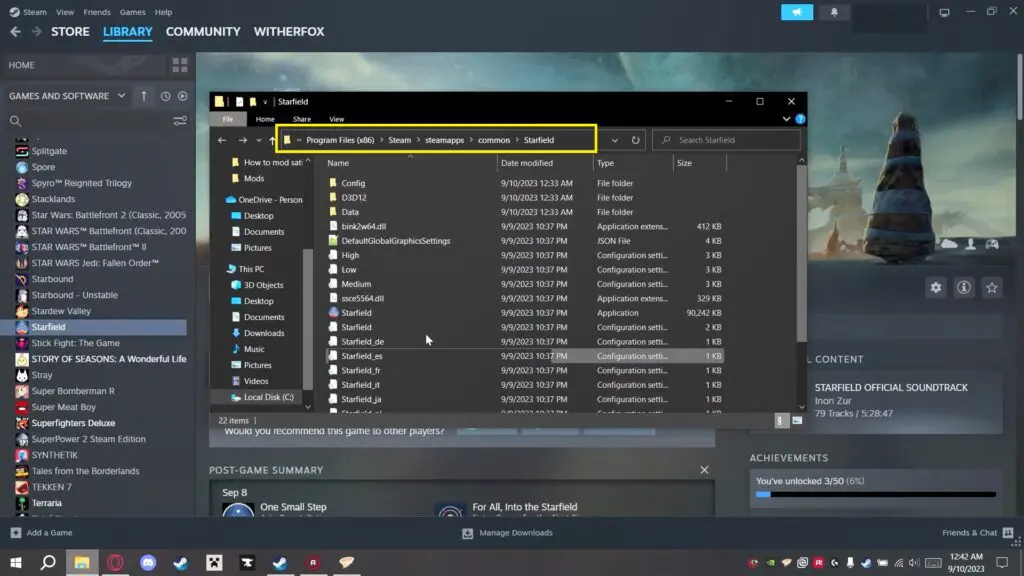Open Starfield game settings gear icon
The width and height of the screenshot is (1024, 576).
point(936,288)
